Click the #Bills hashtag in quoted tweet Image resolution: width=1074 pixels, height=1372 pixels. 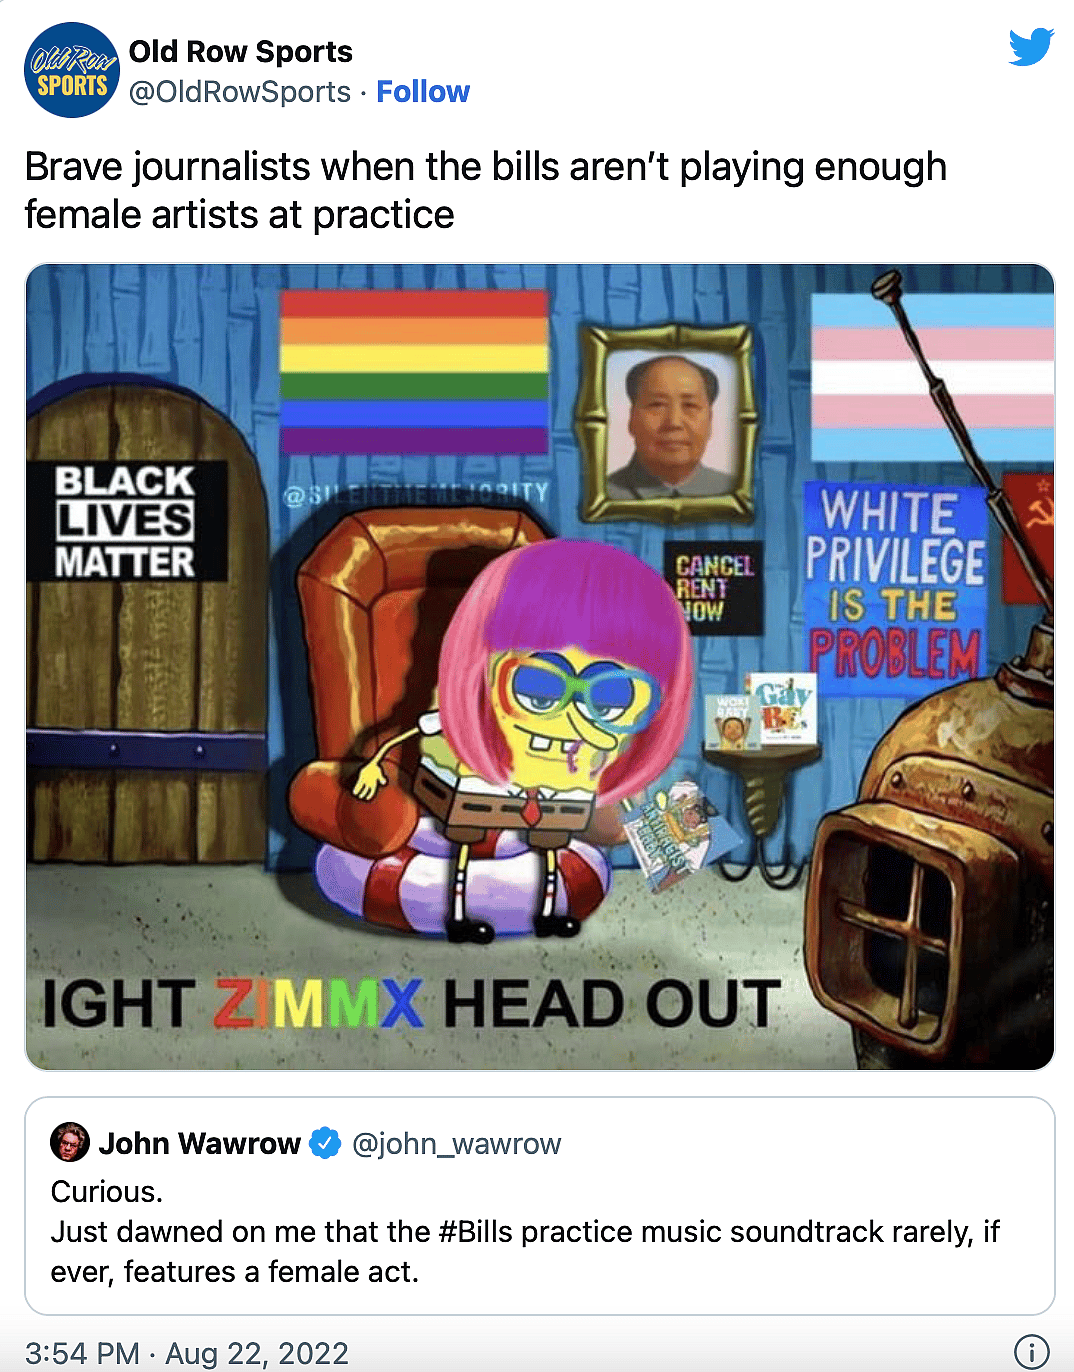[476, 1232]
